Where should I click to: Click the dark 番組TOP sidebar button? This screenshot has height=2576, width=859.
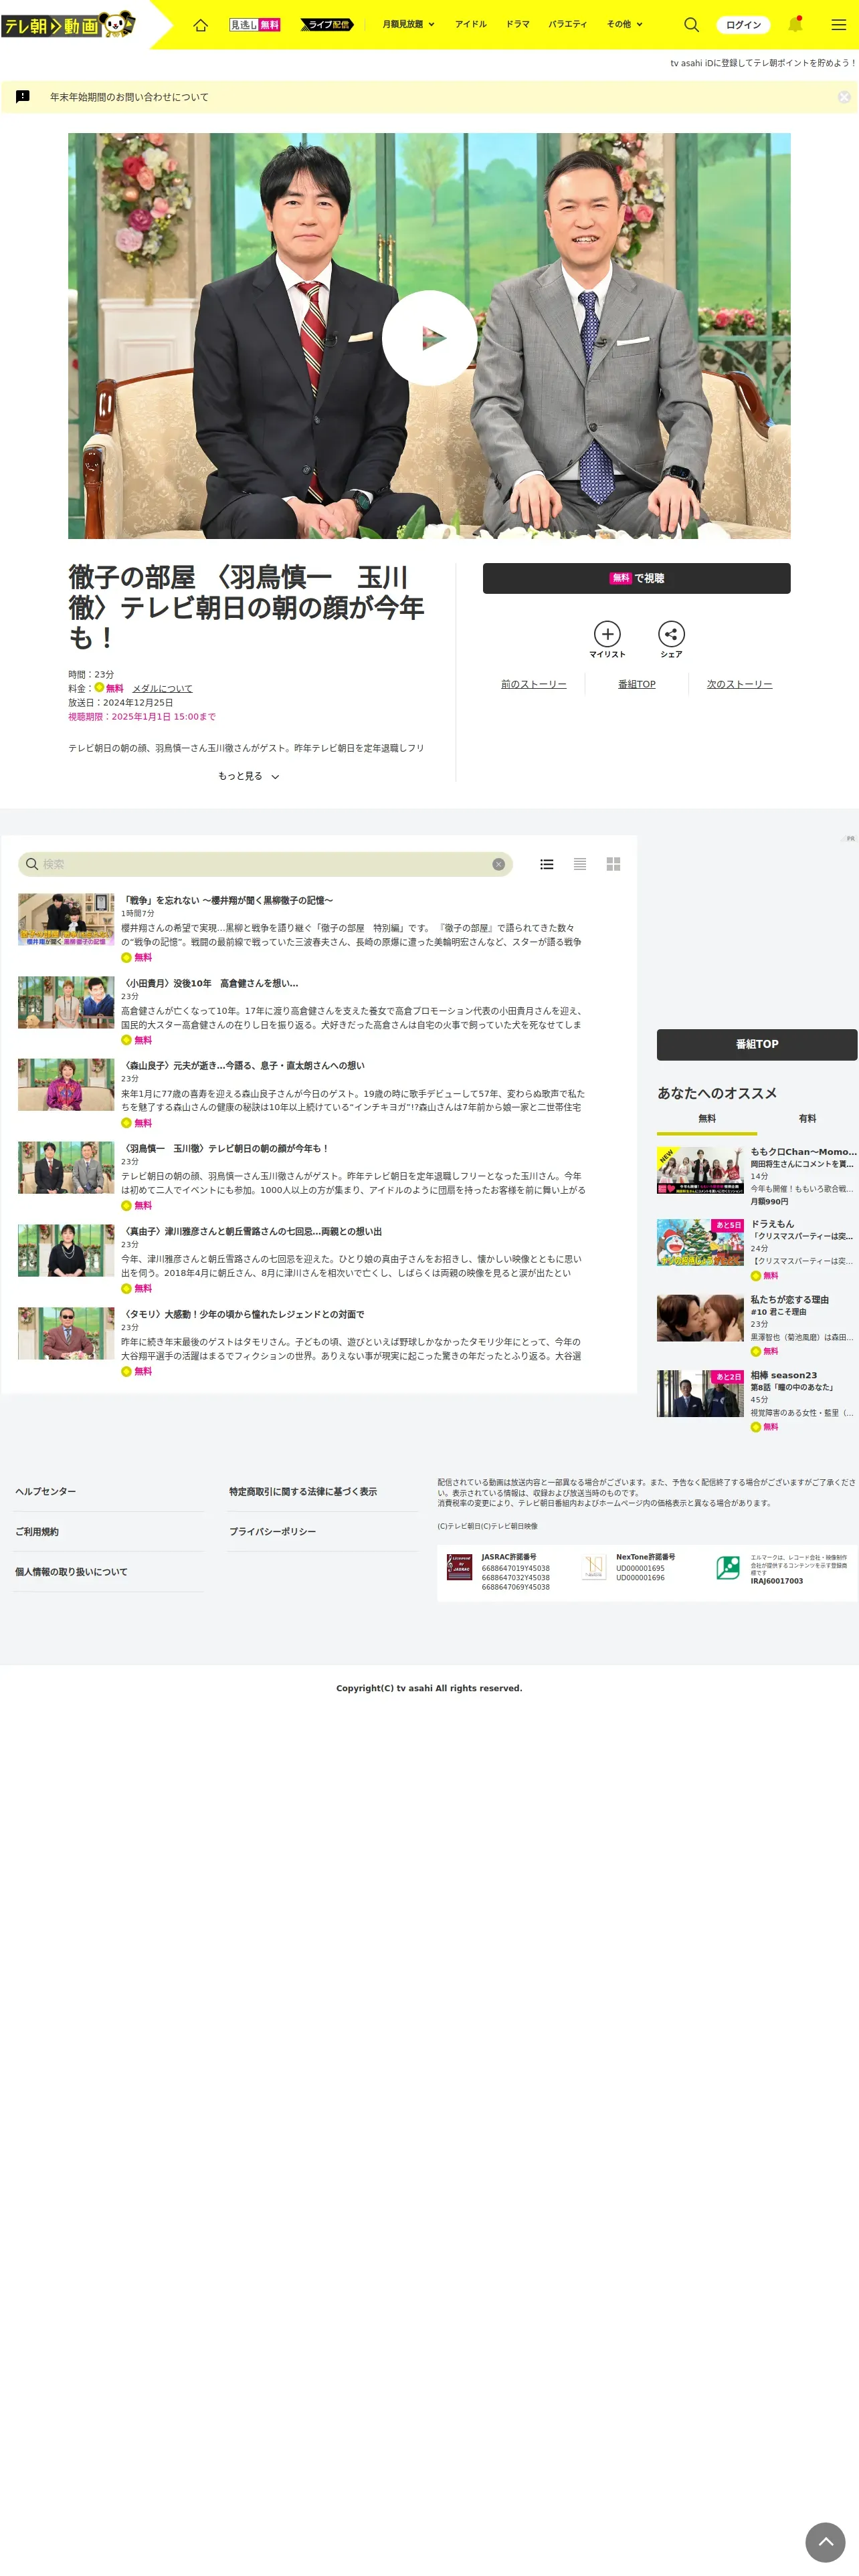[x=757, y=1044]
